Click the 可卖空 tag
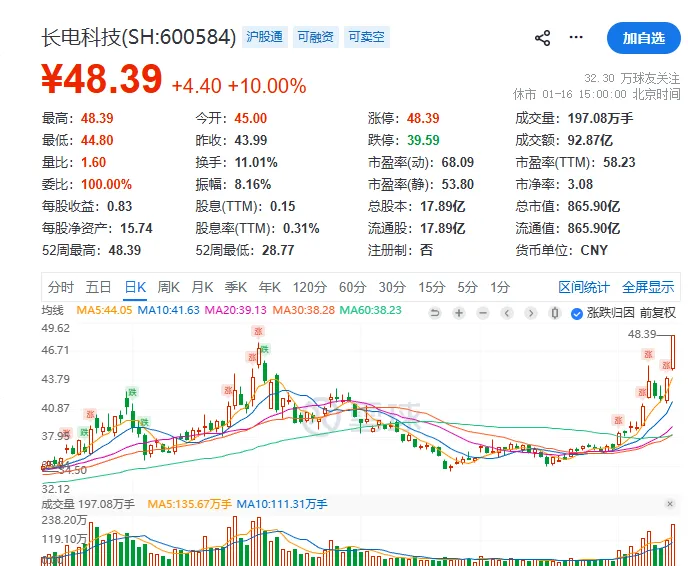Viewport: 688px width, 566px height. (x=366, y=37)
